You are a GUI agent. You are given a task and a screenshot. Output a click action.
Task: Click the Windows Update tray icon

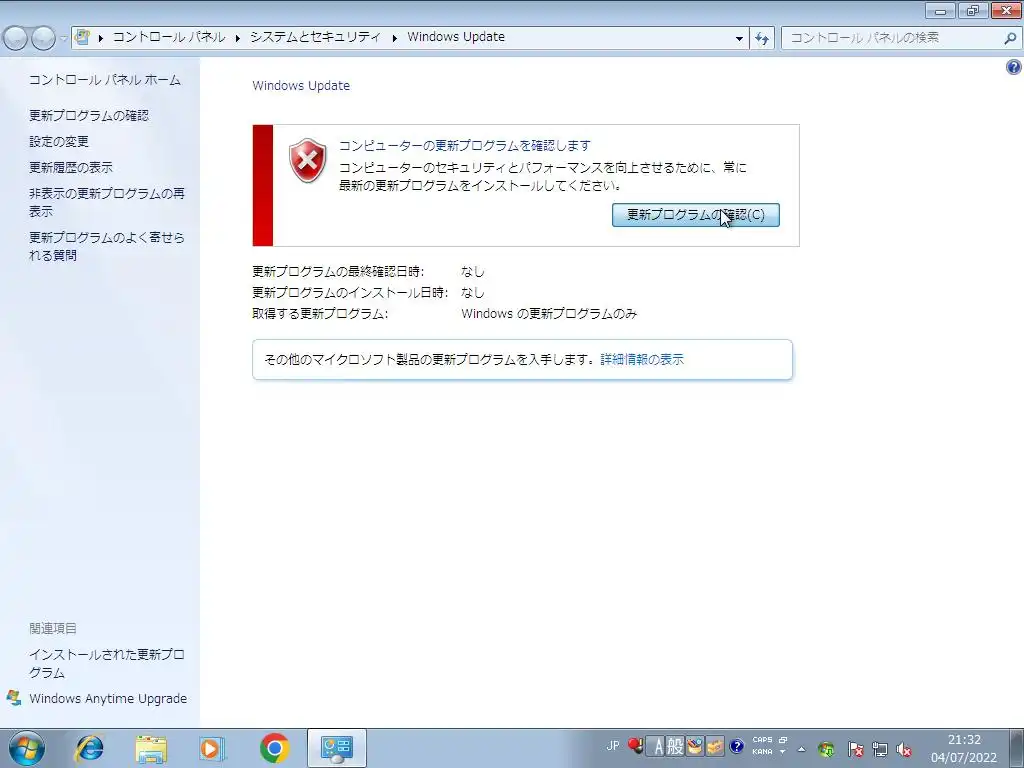tap(826, 749)
